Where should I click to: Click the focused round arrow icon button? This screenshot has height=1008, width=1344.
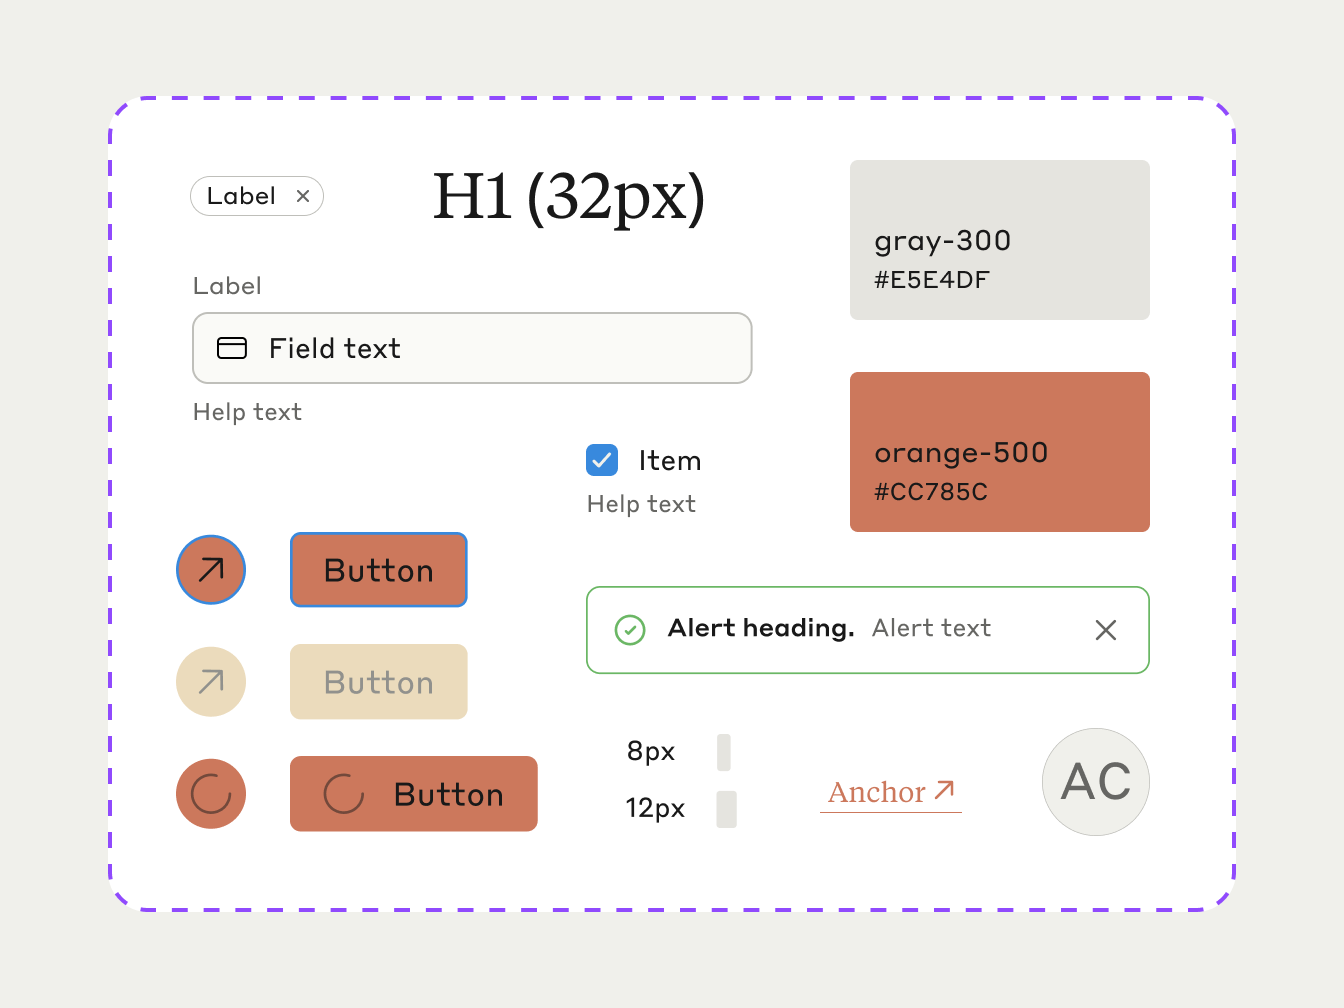click(x=211, y=570)
